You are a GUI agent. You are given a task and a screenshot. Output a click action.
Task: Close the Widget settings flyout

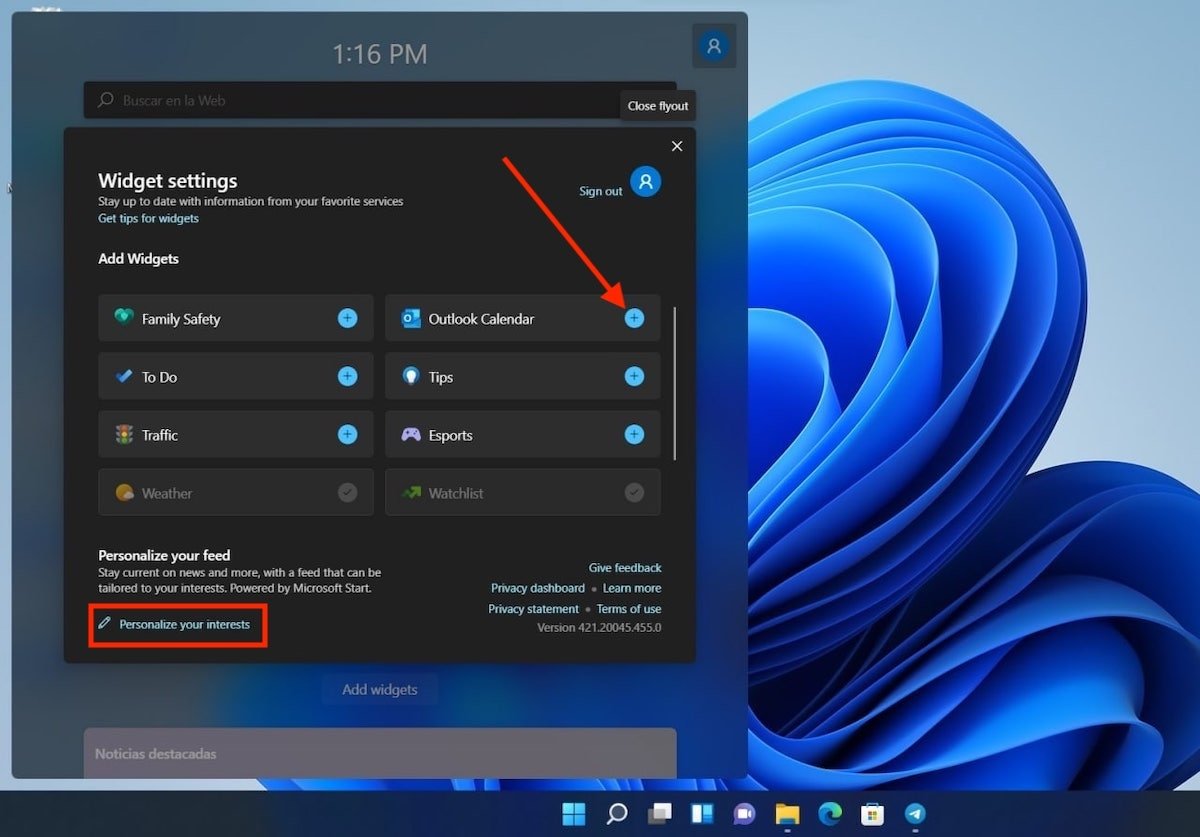pyautogui.click(x=677, y=146)
